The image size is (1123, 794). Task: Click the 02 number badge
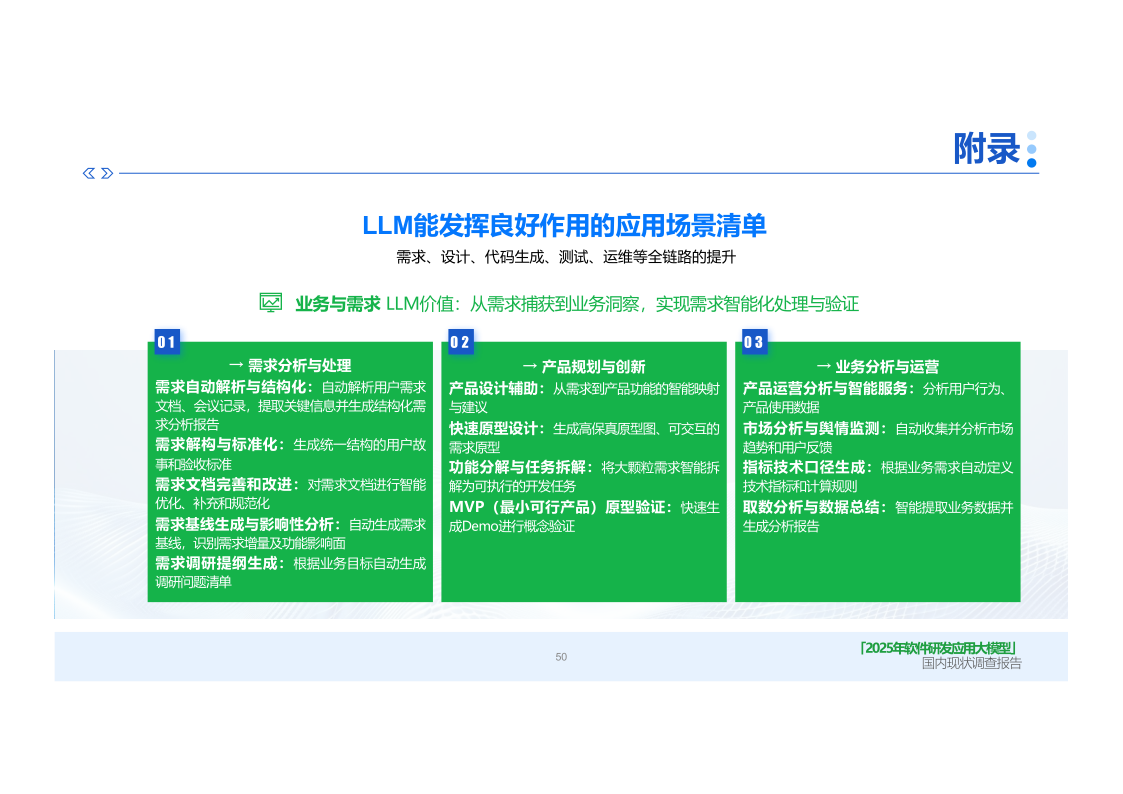pyautogui.click(x=461, y=342)
